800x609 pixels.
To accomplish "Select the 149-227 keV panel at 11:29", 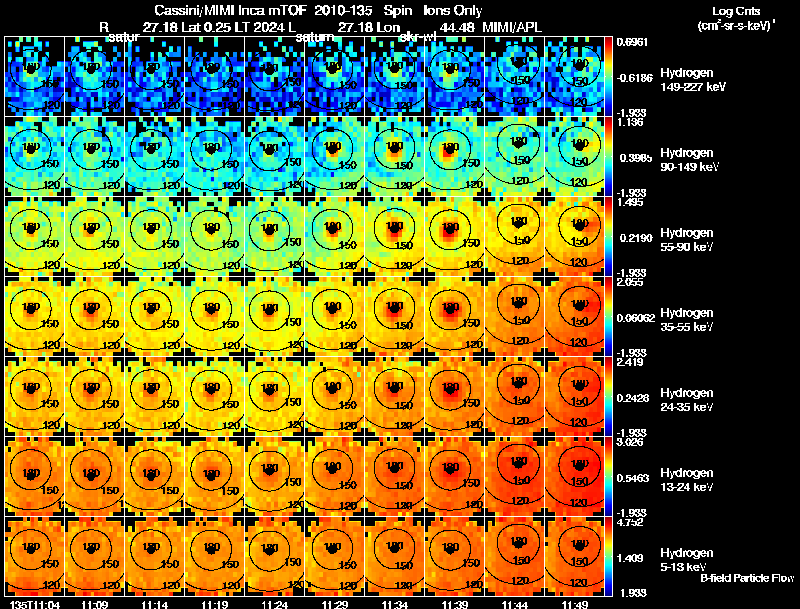I will [335, 77].
